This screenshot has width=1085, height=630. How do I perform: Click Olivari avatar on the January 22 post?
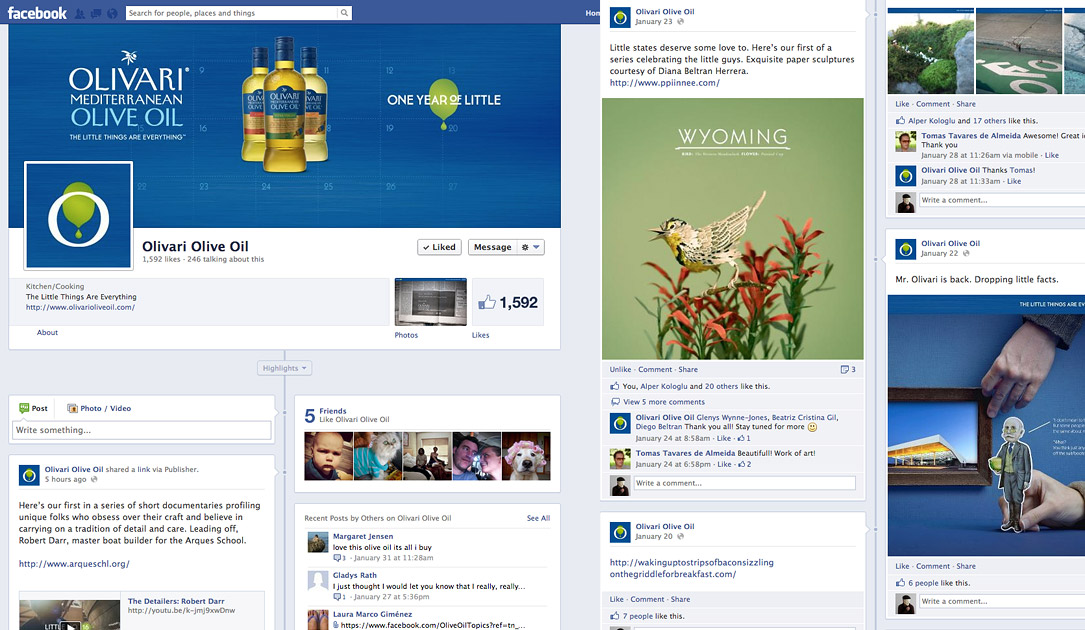[906, 249]
